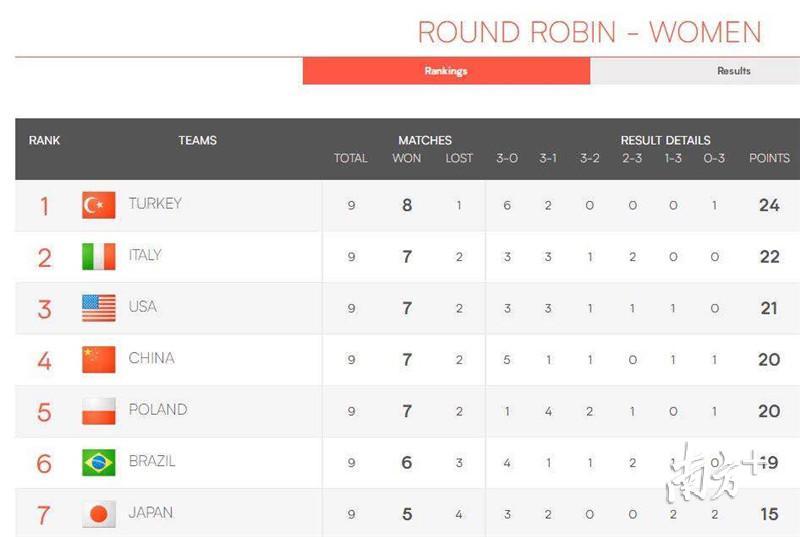
Task: Click the Turkey flag icon
Action: point(98,205)
